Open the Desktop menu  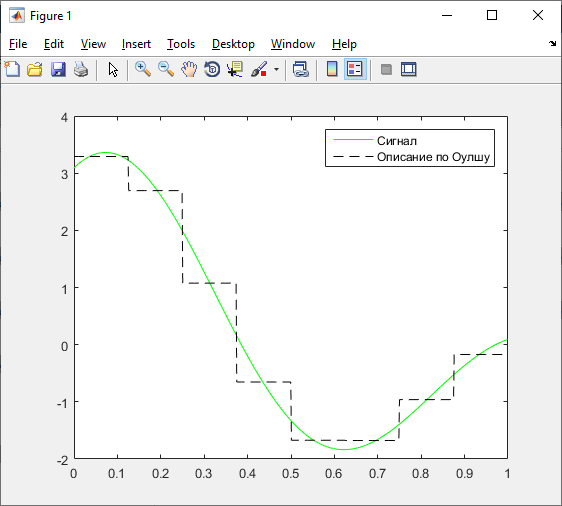[x=233, y=44]
